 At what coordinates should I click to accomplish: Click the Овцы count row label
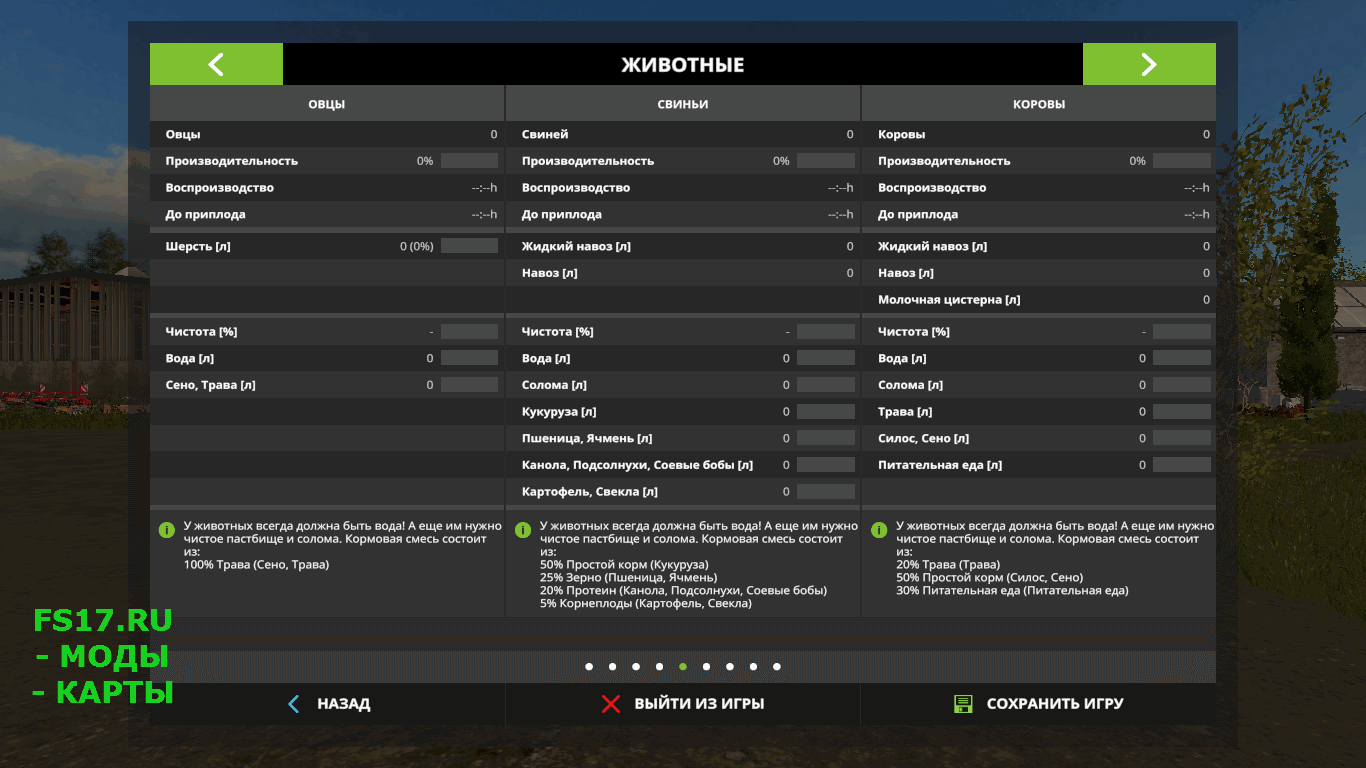[183, 134]
